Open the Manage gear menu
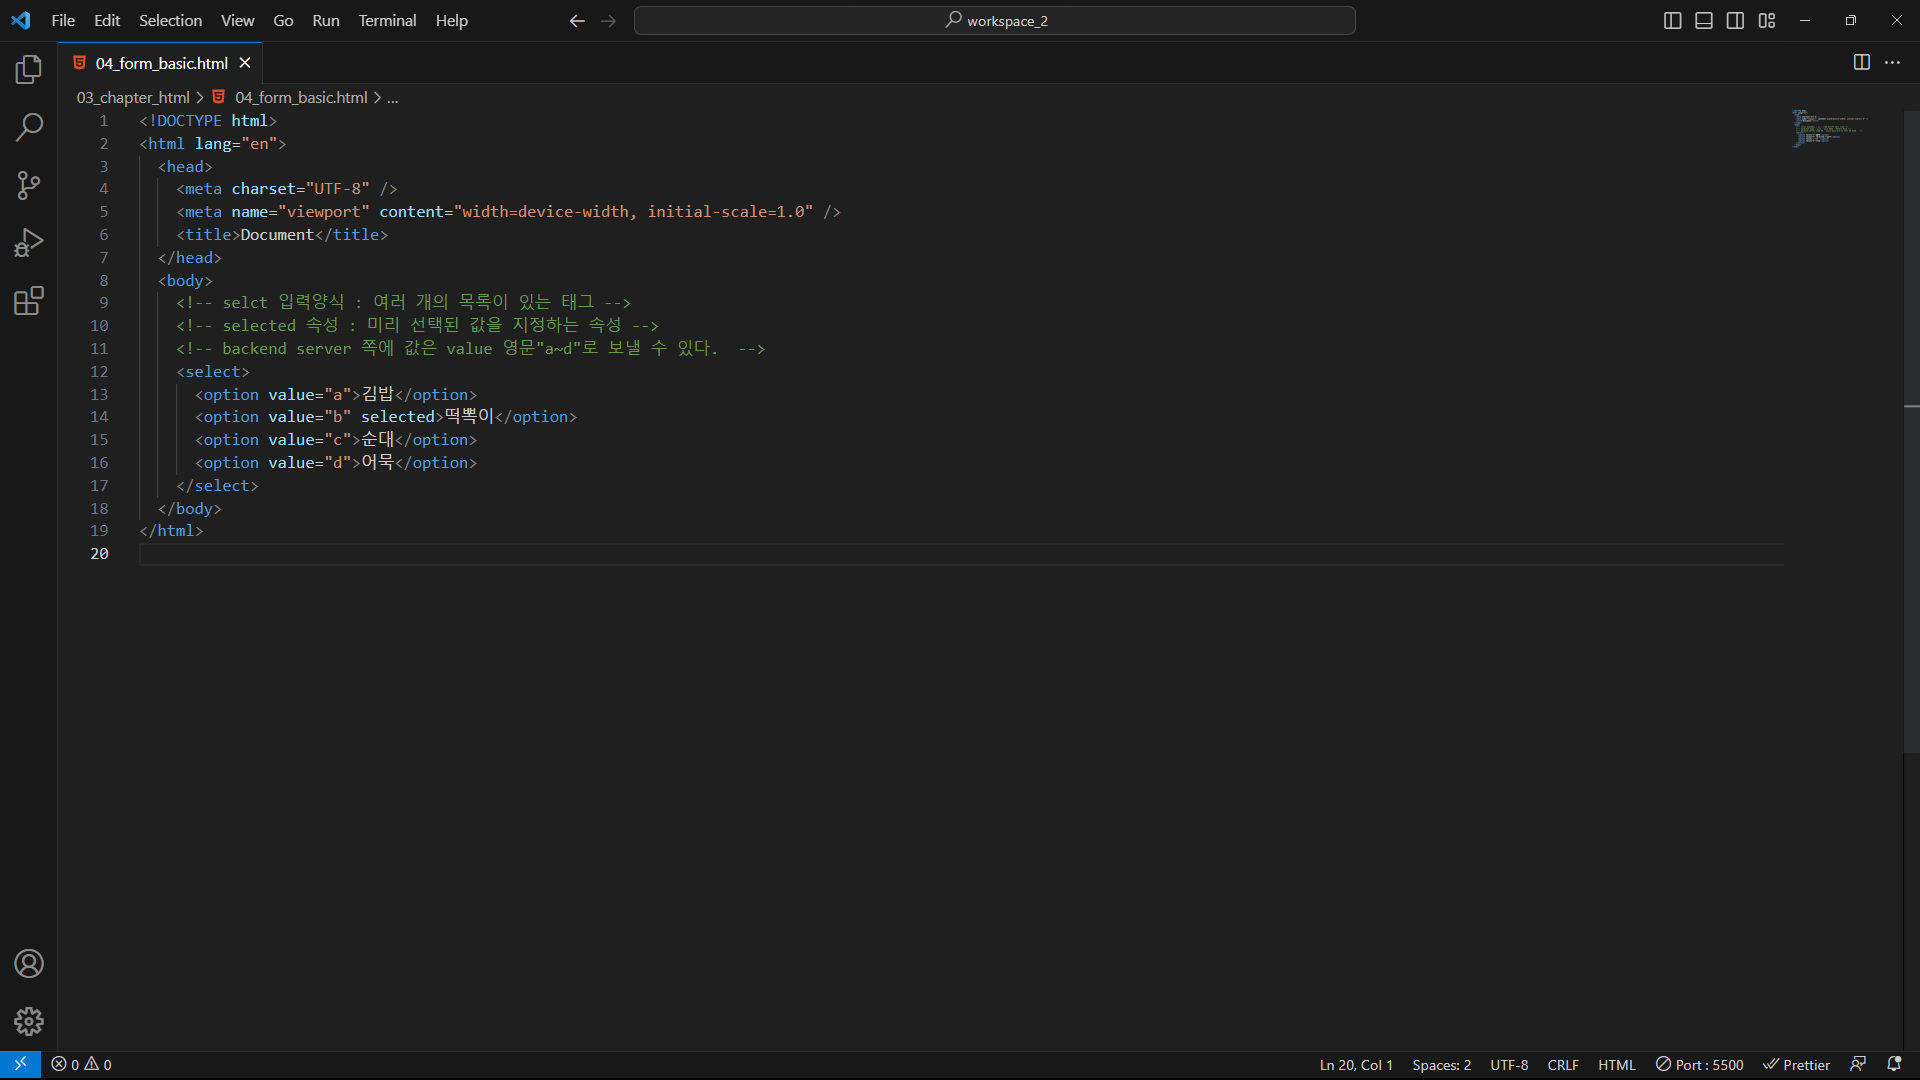 (x=29, y=1021)
